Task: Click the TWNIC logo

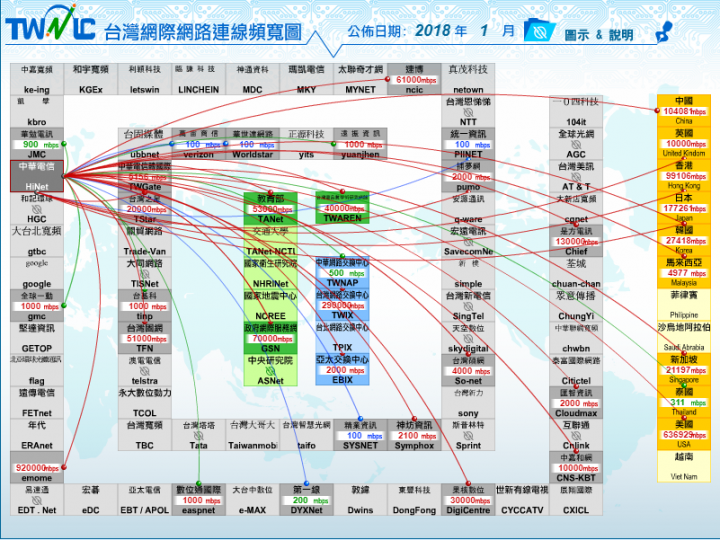Action: pyautogui.click(x=50, y=23)
